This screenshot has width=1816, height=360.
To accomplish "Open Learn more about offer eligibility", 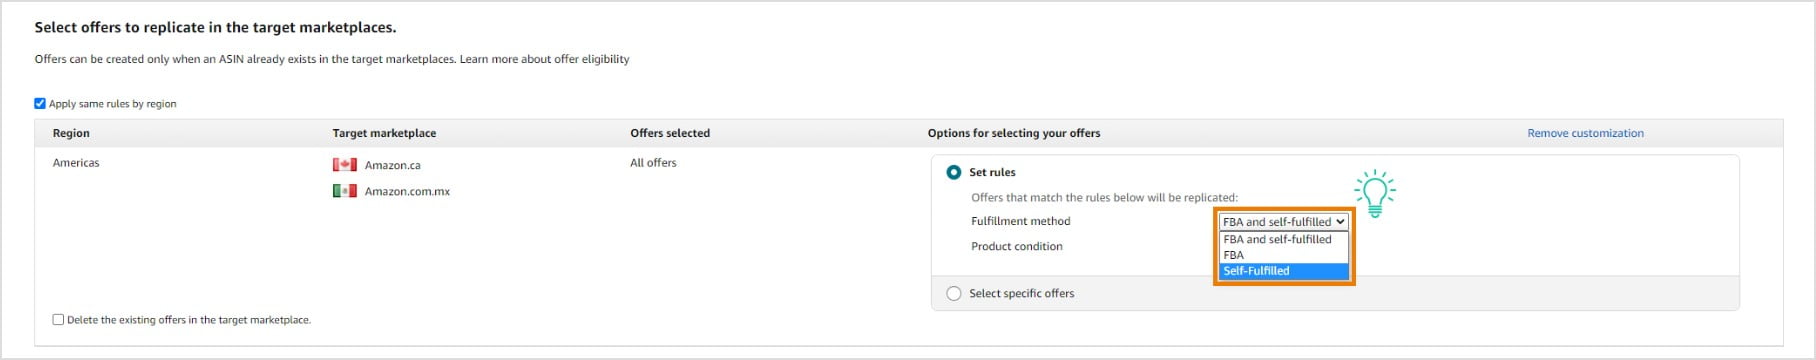I will [545, 59].
